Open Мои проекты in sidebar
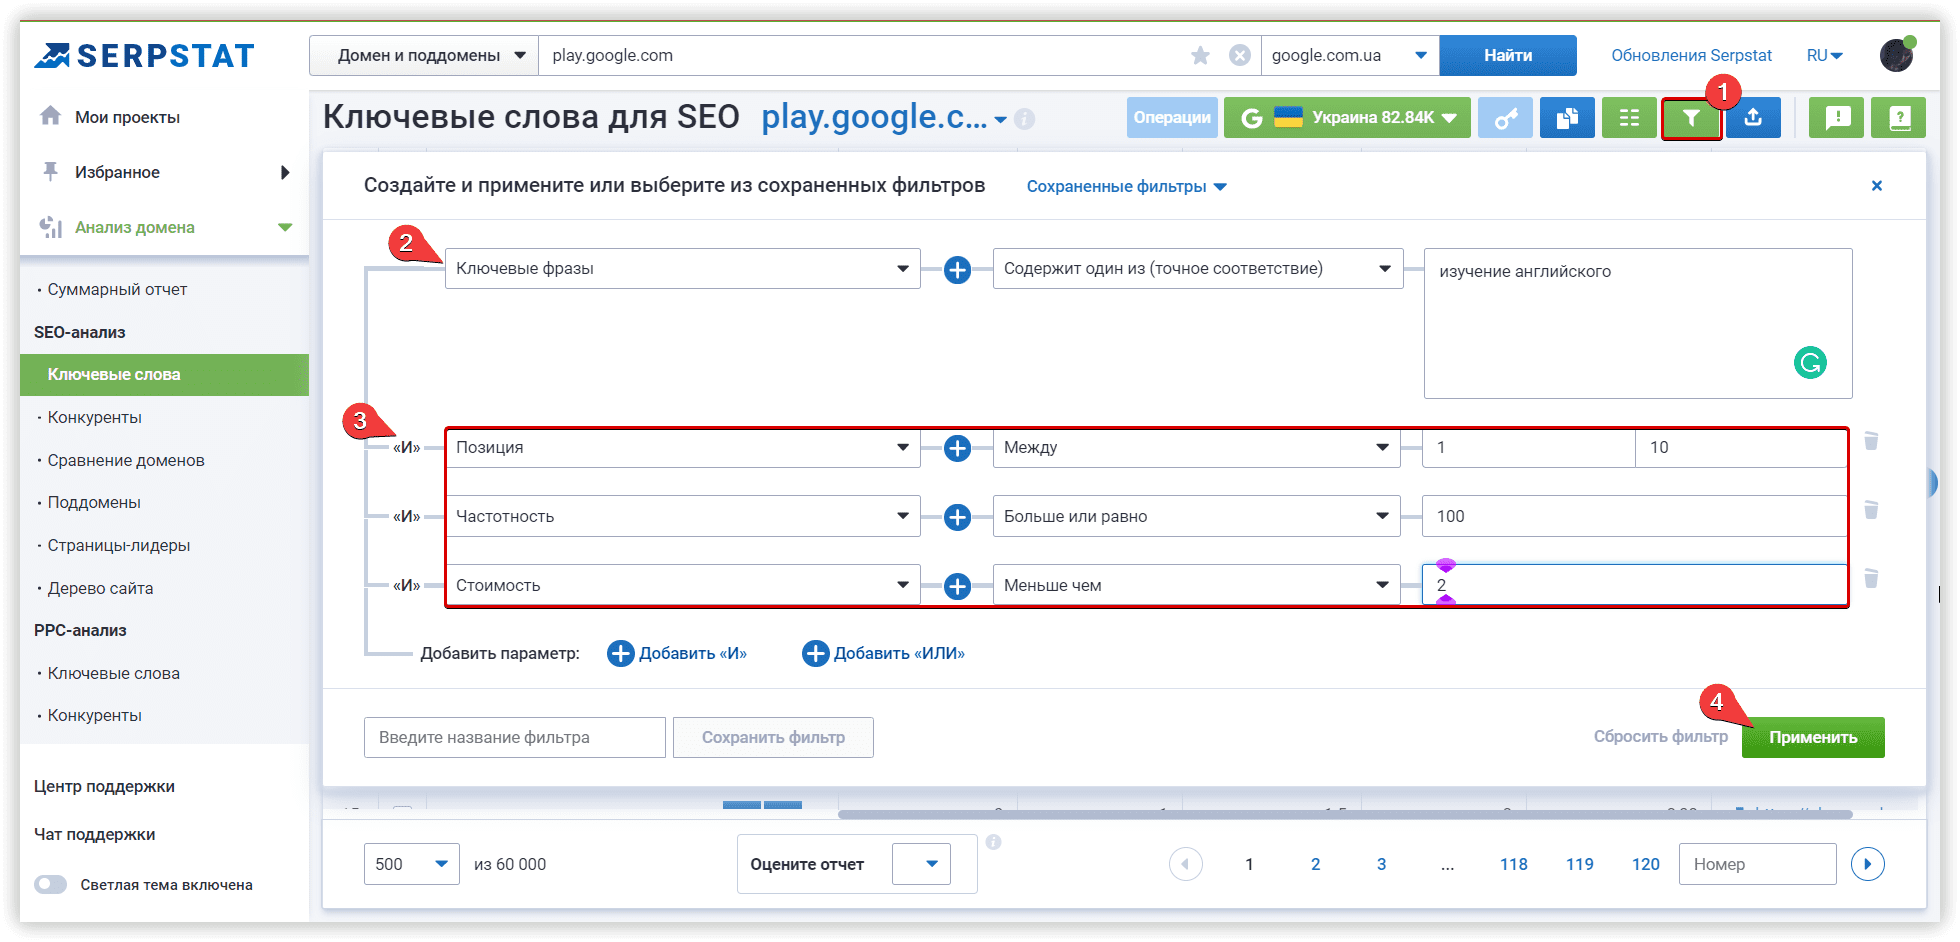Screen dimensions: 1960x942 click(127, 117)
